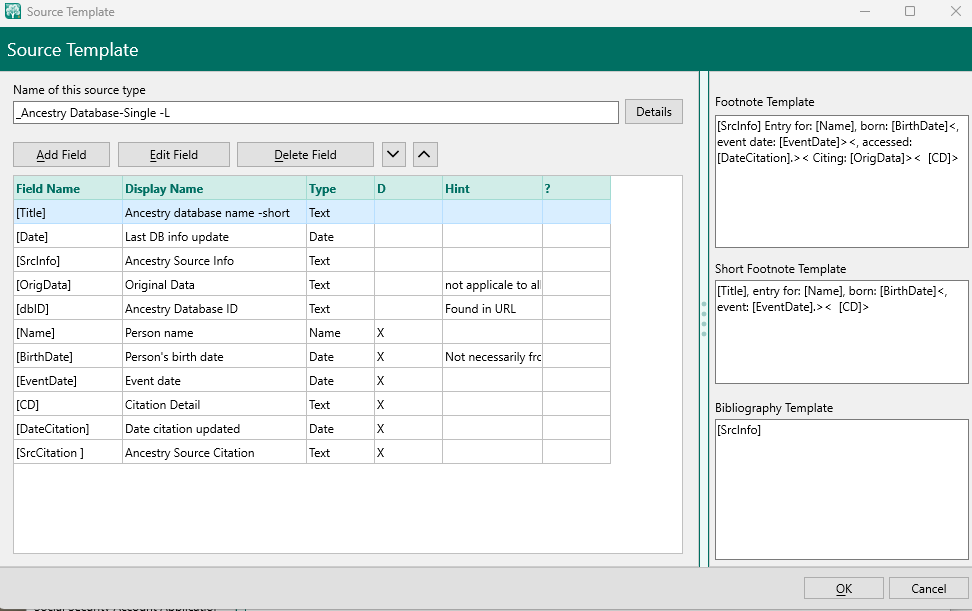
Task: Sort by the Field Name column header
Action: (x=66, y=188)
